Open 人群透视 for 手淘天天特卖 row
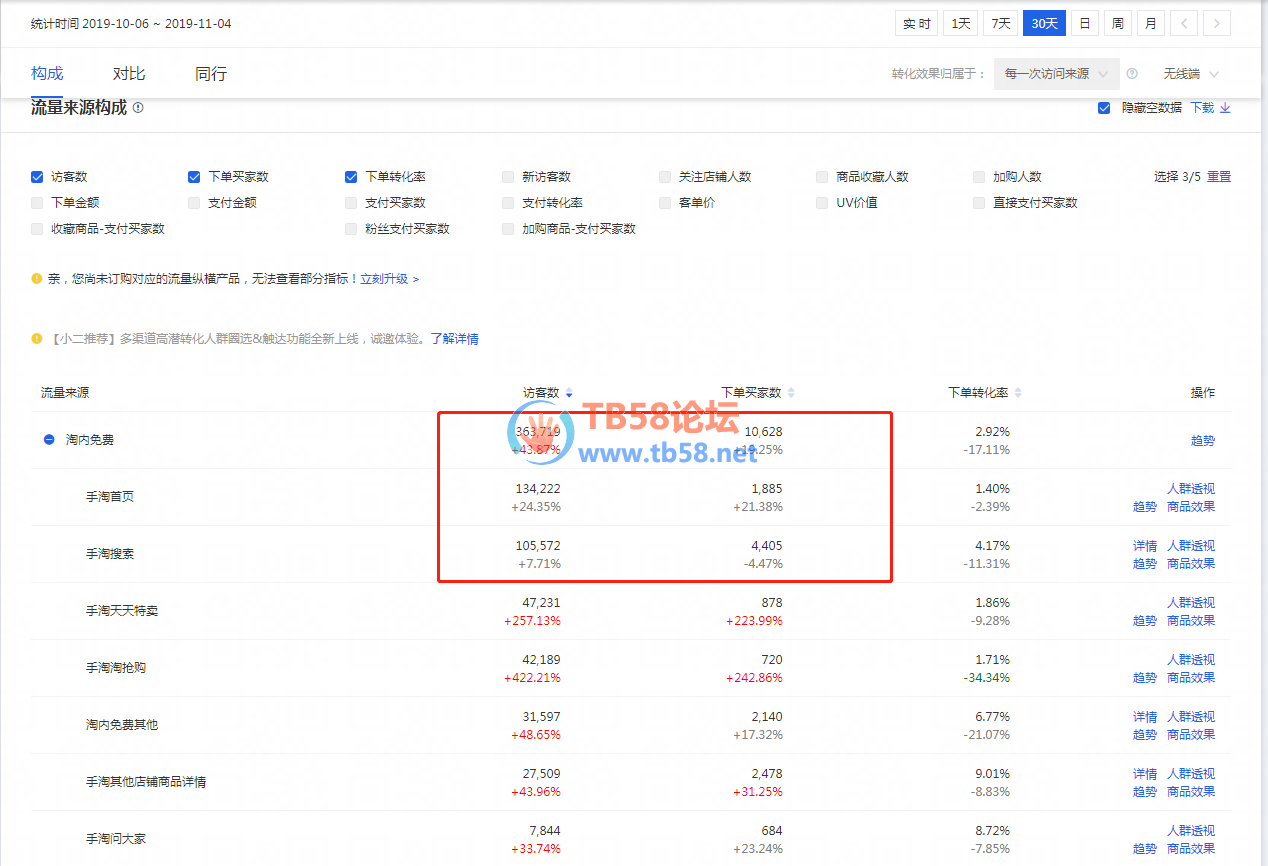 [1191, 603]
